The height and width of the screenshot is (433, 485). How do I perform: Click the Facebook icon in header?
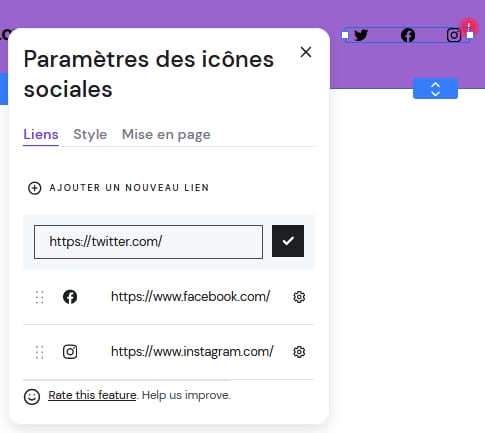pyautogui.click(x=408, y=35)
